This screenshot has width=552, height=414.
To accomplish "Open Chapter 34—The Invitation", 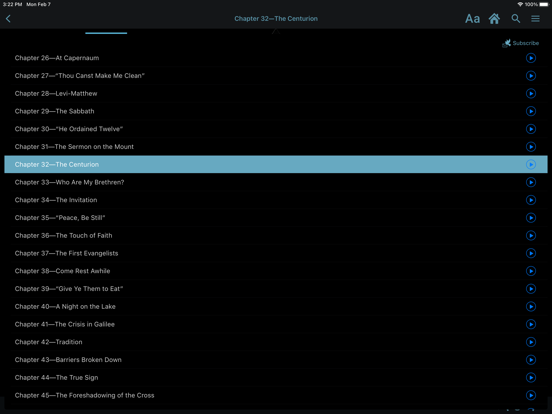I will (56, 200).
